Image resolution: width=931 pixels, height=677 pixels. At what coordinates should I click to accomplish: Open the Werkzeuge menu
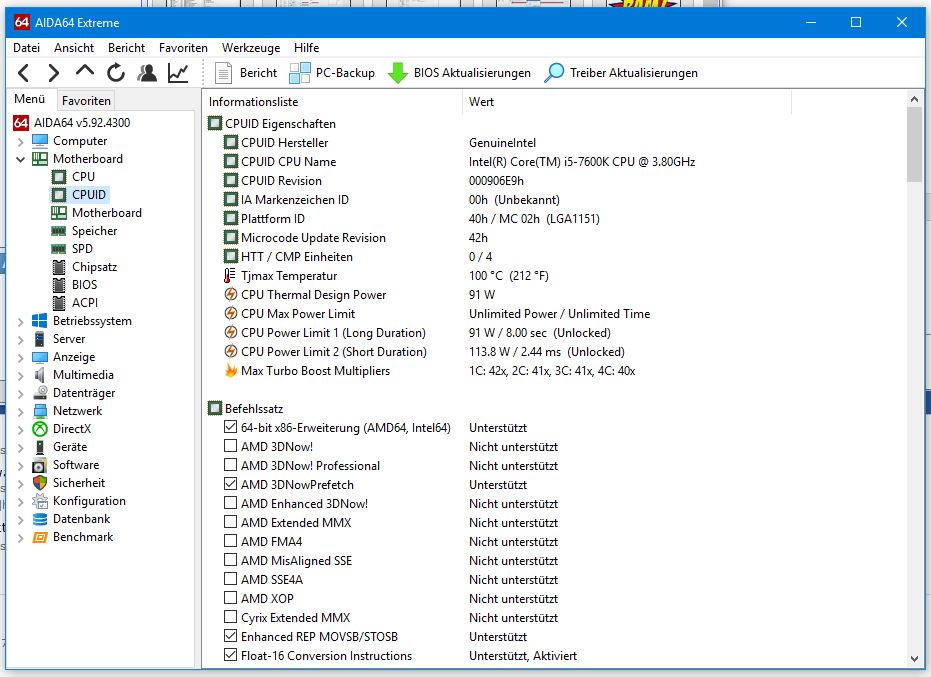pyautogui.click(x=251, y=48)
